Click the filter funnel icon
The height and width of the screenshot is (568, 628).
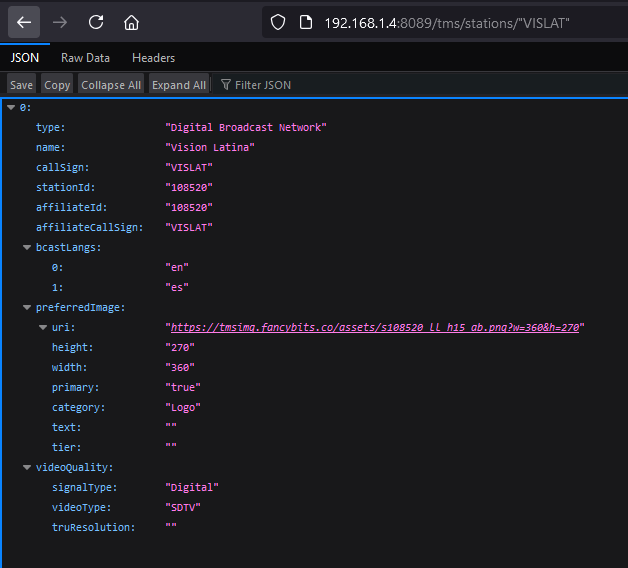point(226,85)
